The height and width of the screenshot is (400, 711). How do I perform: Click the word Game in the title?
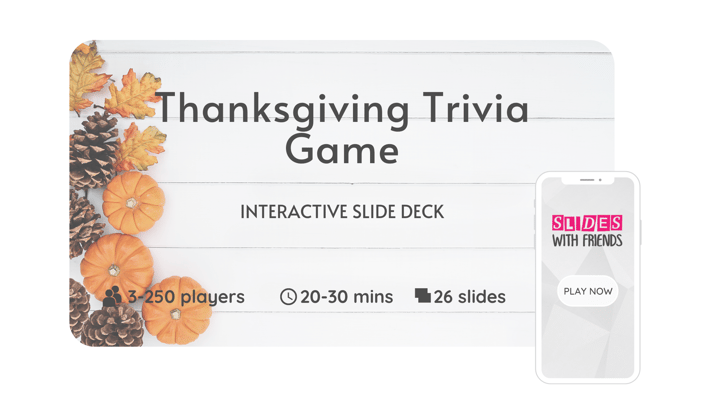pyautogui.click(x=342, y=150)
